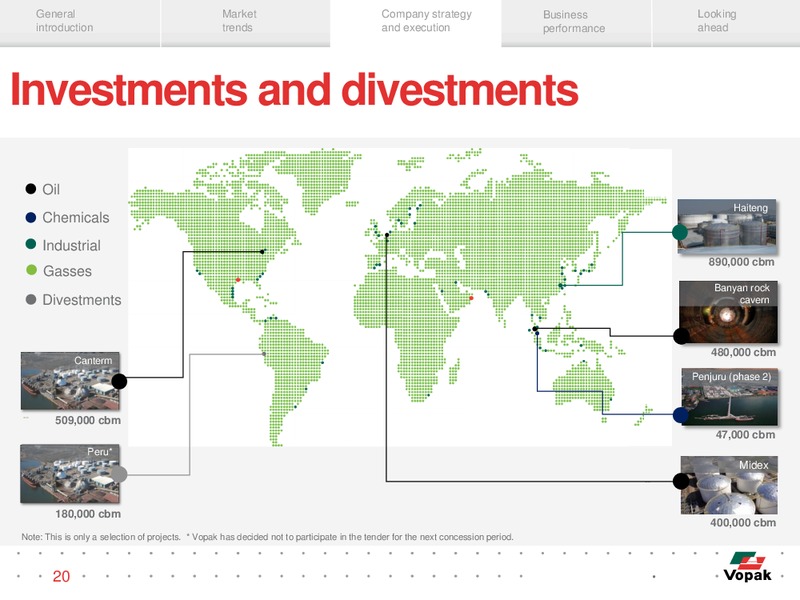Open the General introduction tab
This screenshot has width=800, height=600.
[80, 23]
